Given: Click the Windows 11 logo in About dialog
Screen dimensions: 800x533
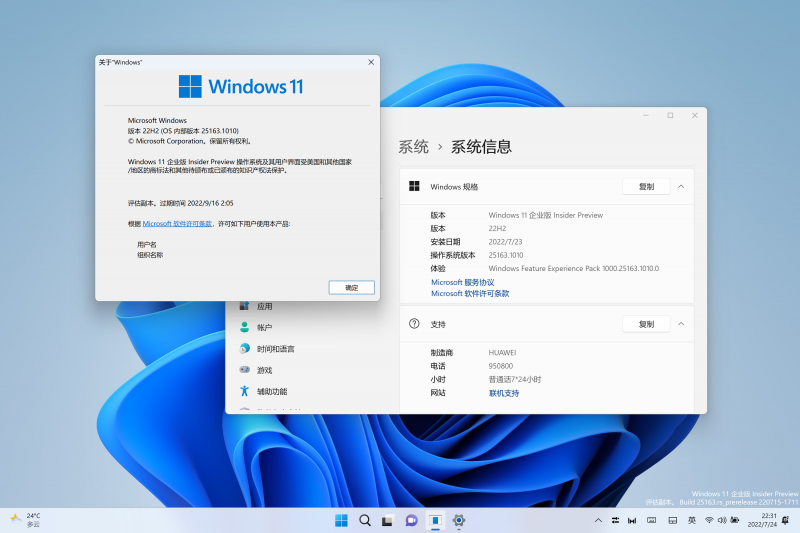Looking at the screenshot, I should click(x=241, y=87).
